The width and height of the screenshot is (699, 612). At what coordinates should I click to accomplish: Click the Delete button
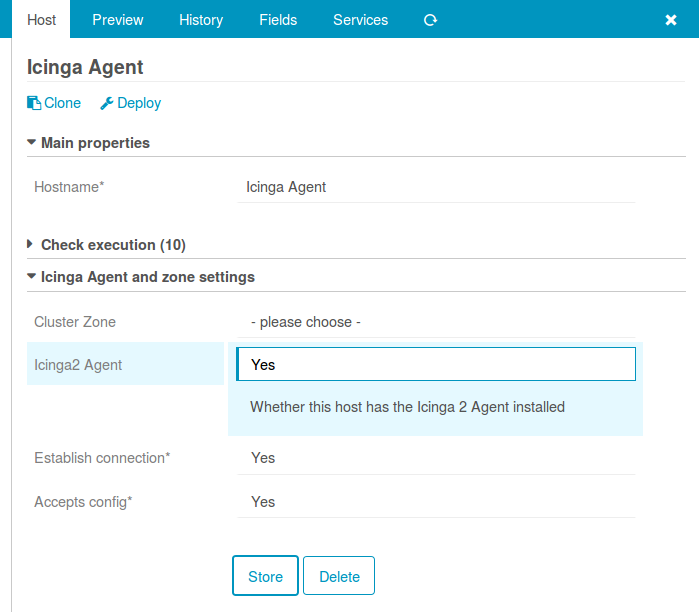click(339, 576)
